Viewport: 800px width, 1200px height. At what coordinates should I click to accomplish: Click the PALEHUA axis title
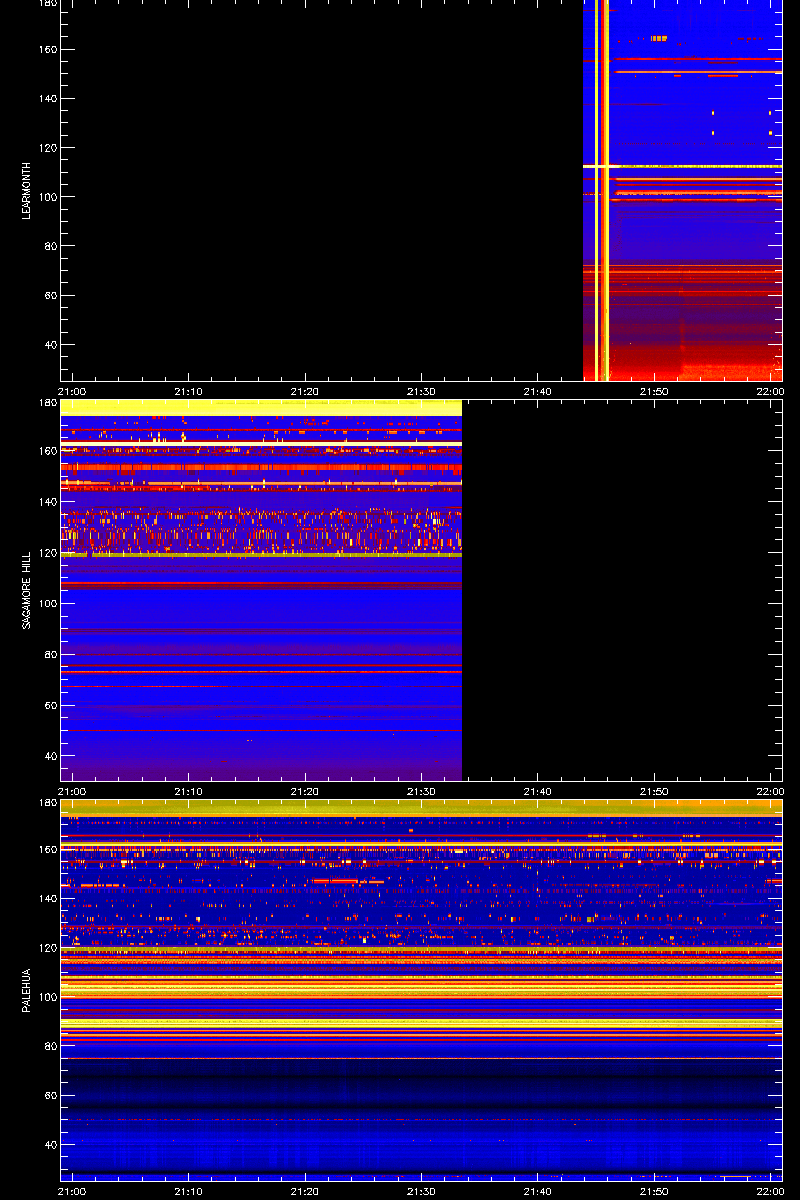click(28, 990)
